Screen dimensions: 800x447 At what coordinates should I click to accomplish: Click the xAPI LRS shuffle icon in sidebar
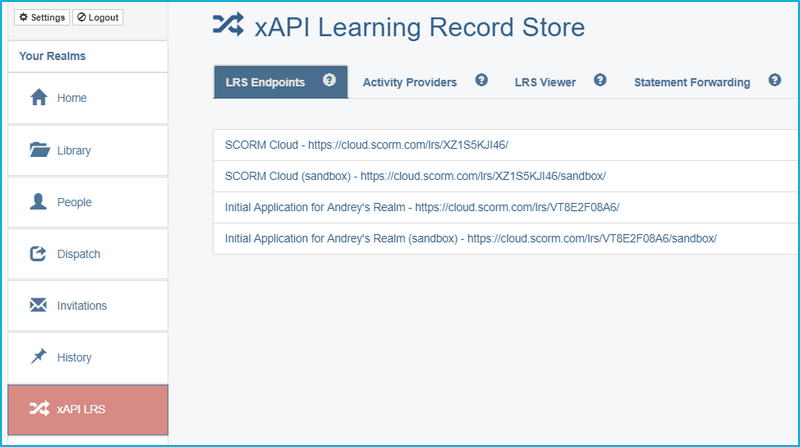[39, 408]
